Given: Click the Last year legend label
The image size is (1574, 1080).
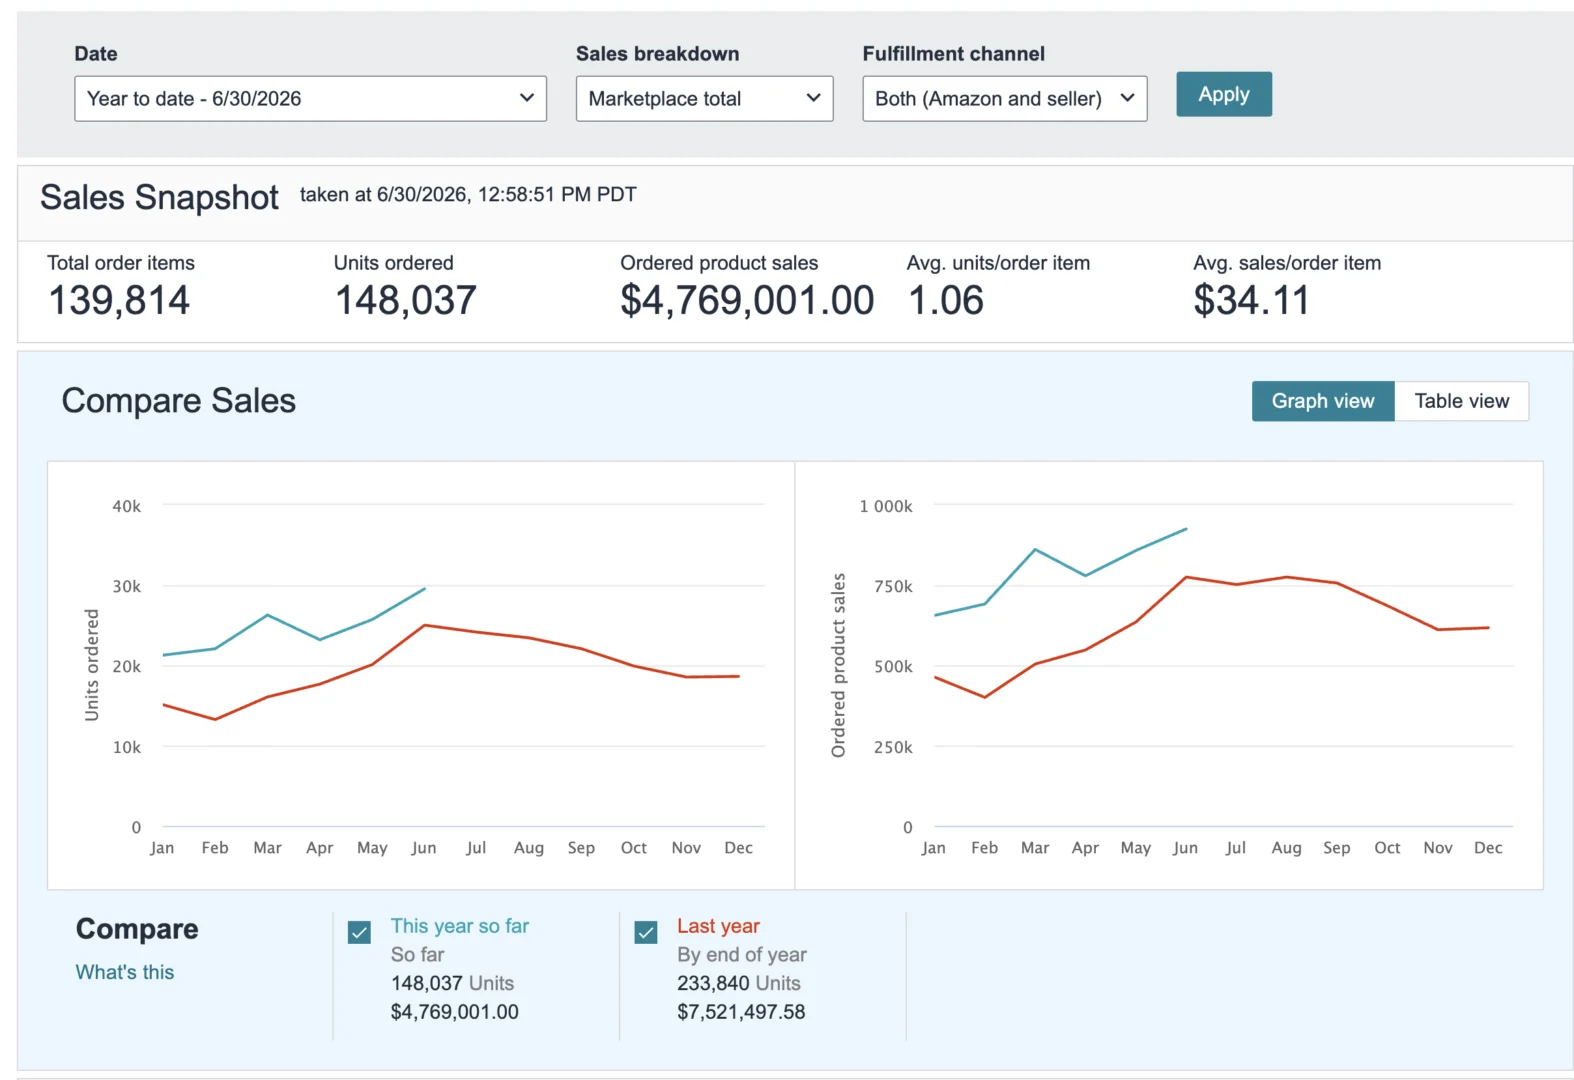Looking at the screenshot, I should click(718, 926).
